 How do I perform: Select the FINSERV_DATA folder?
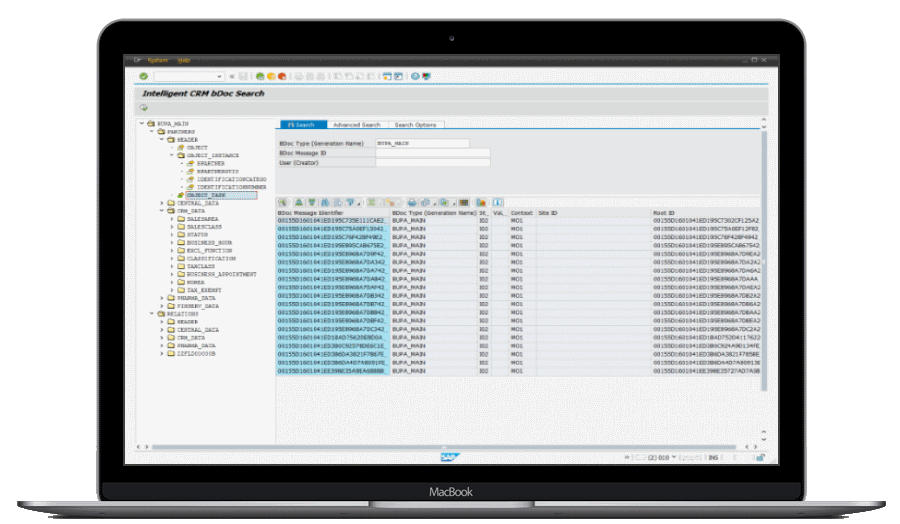pos(198,306)
